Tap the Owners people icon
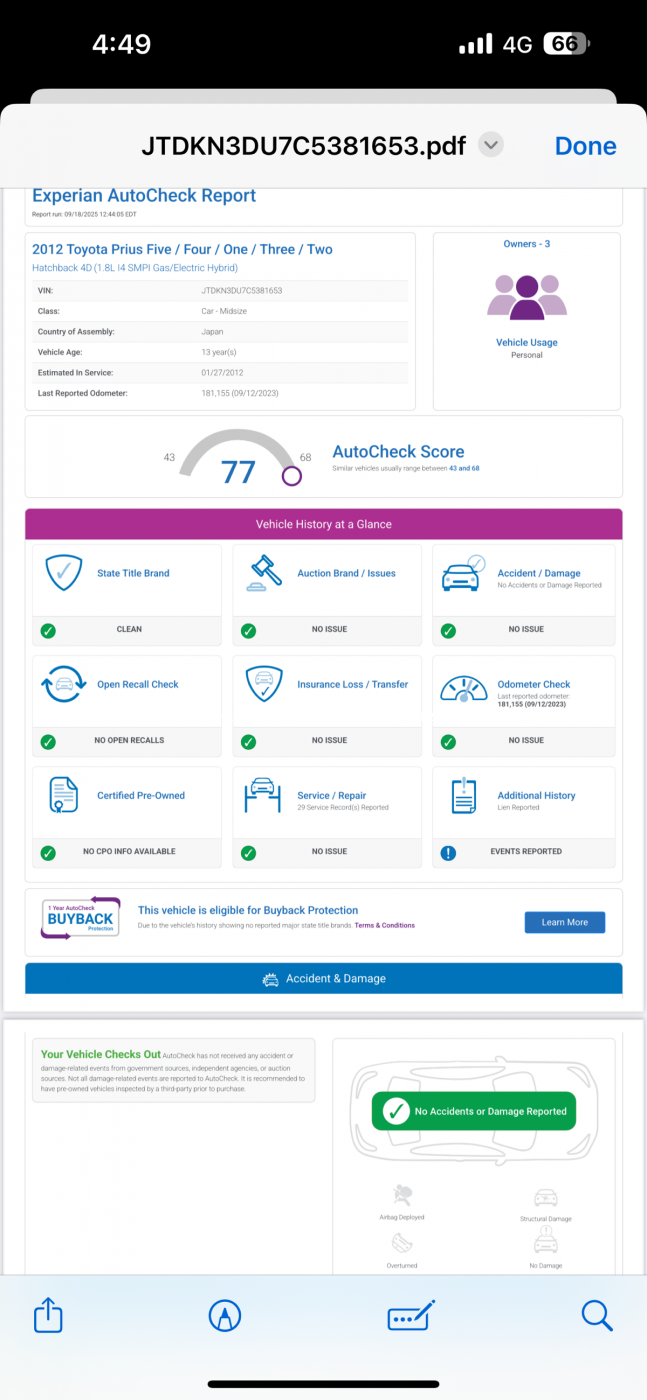The width and height of the screenshot is (647, 1400). [527, 296]
